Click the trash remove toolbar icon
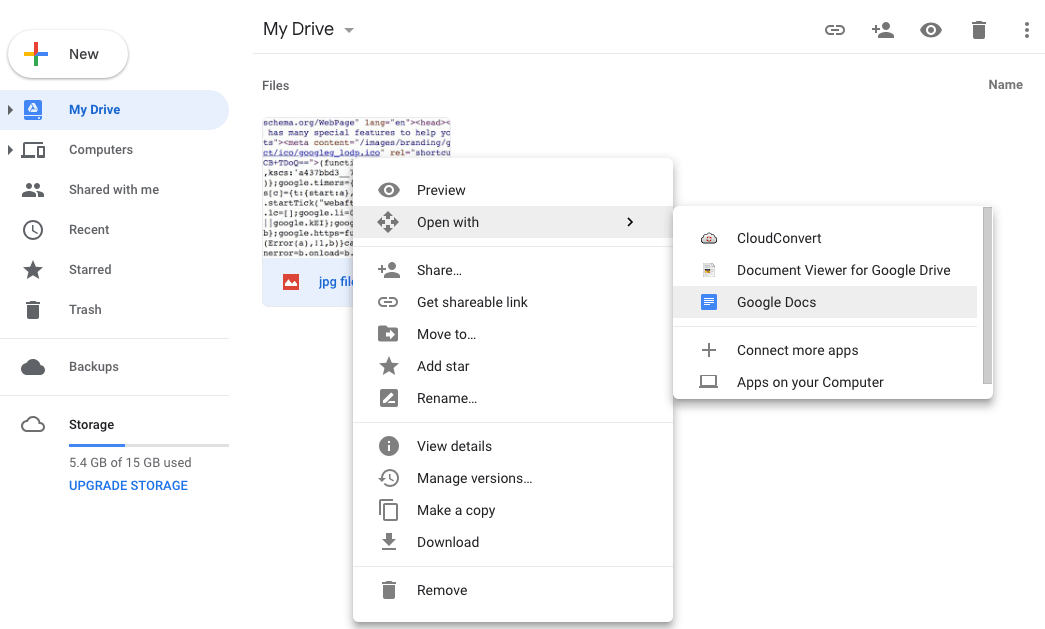Image resolution: width=1045 pixels, height=629 pixels. pos(978,30)
